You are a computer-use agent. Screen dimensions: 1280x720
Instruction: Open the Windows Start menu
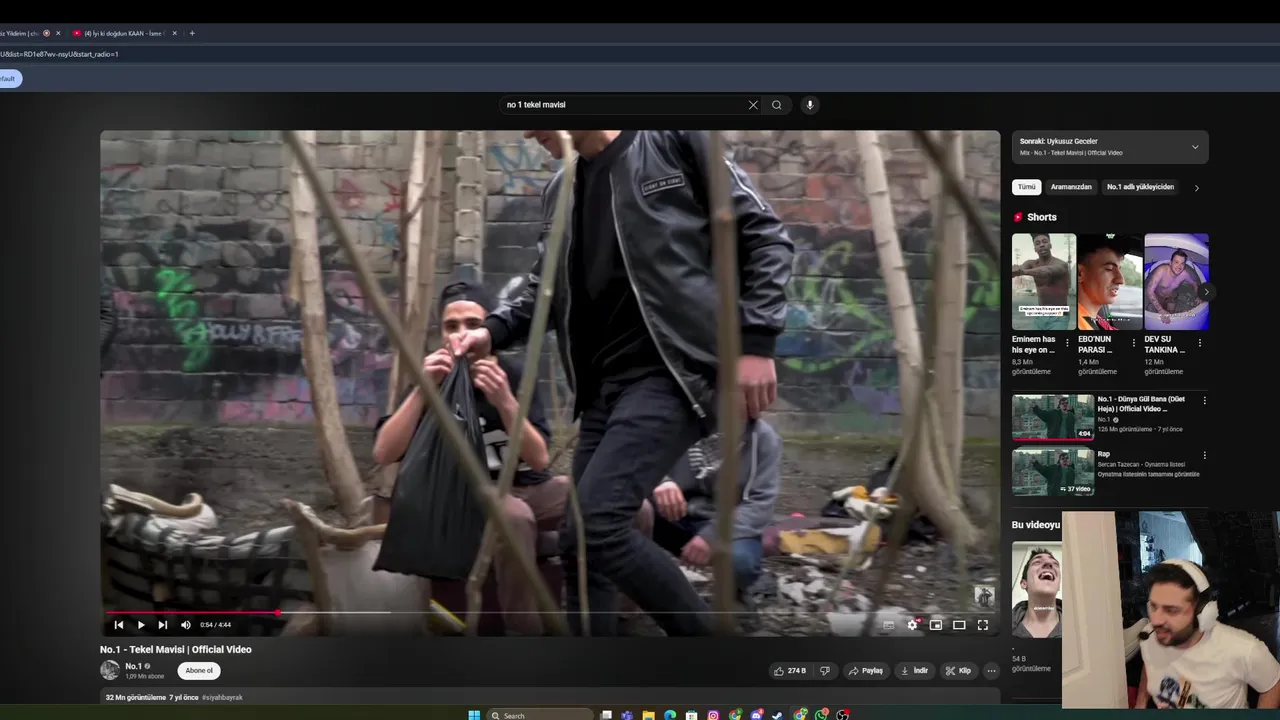(474, 714)
